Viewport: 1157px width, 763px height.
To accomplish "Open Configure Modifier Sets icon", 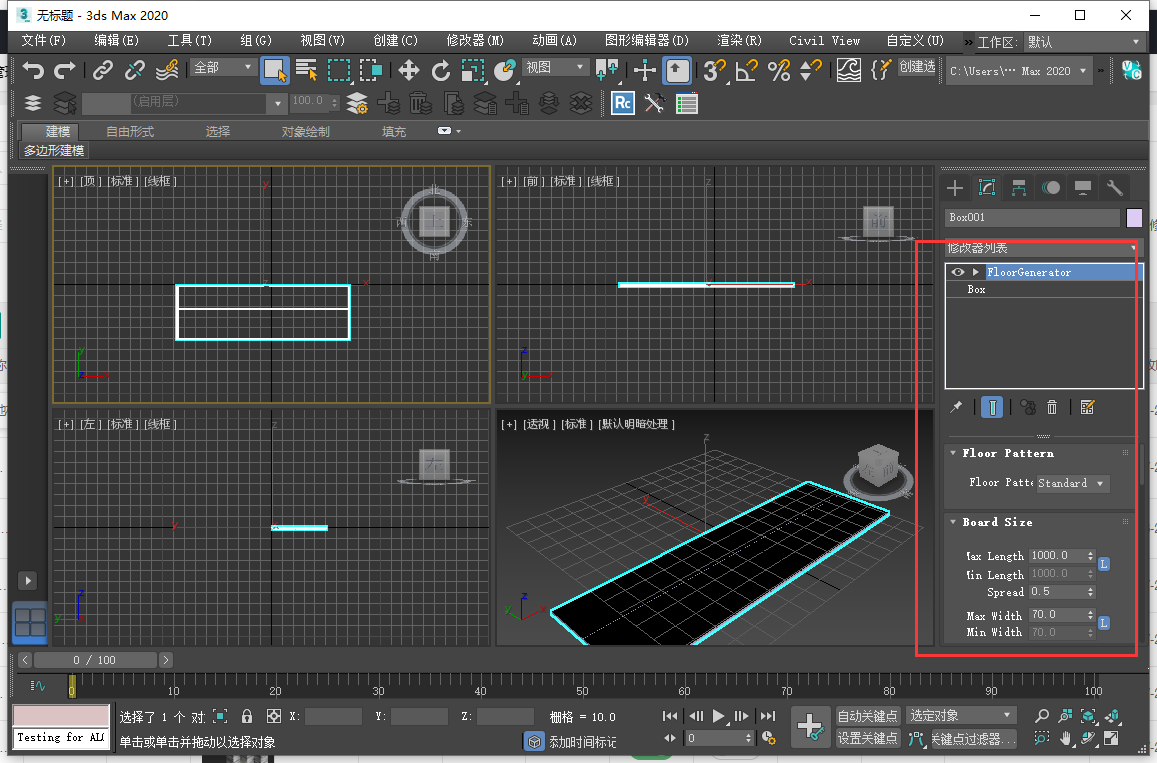I will 1087,407.
